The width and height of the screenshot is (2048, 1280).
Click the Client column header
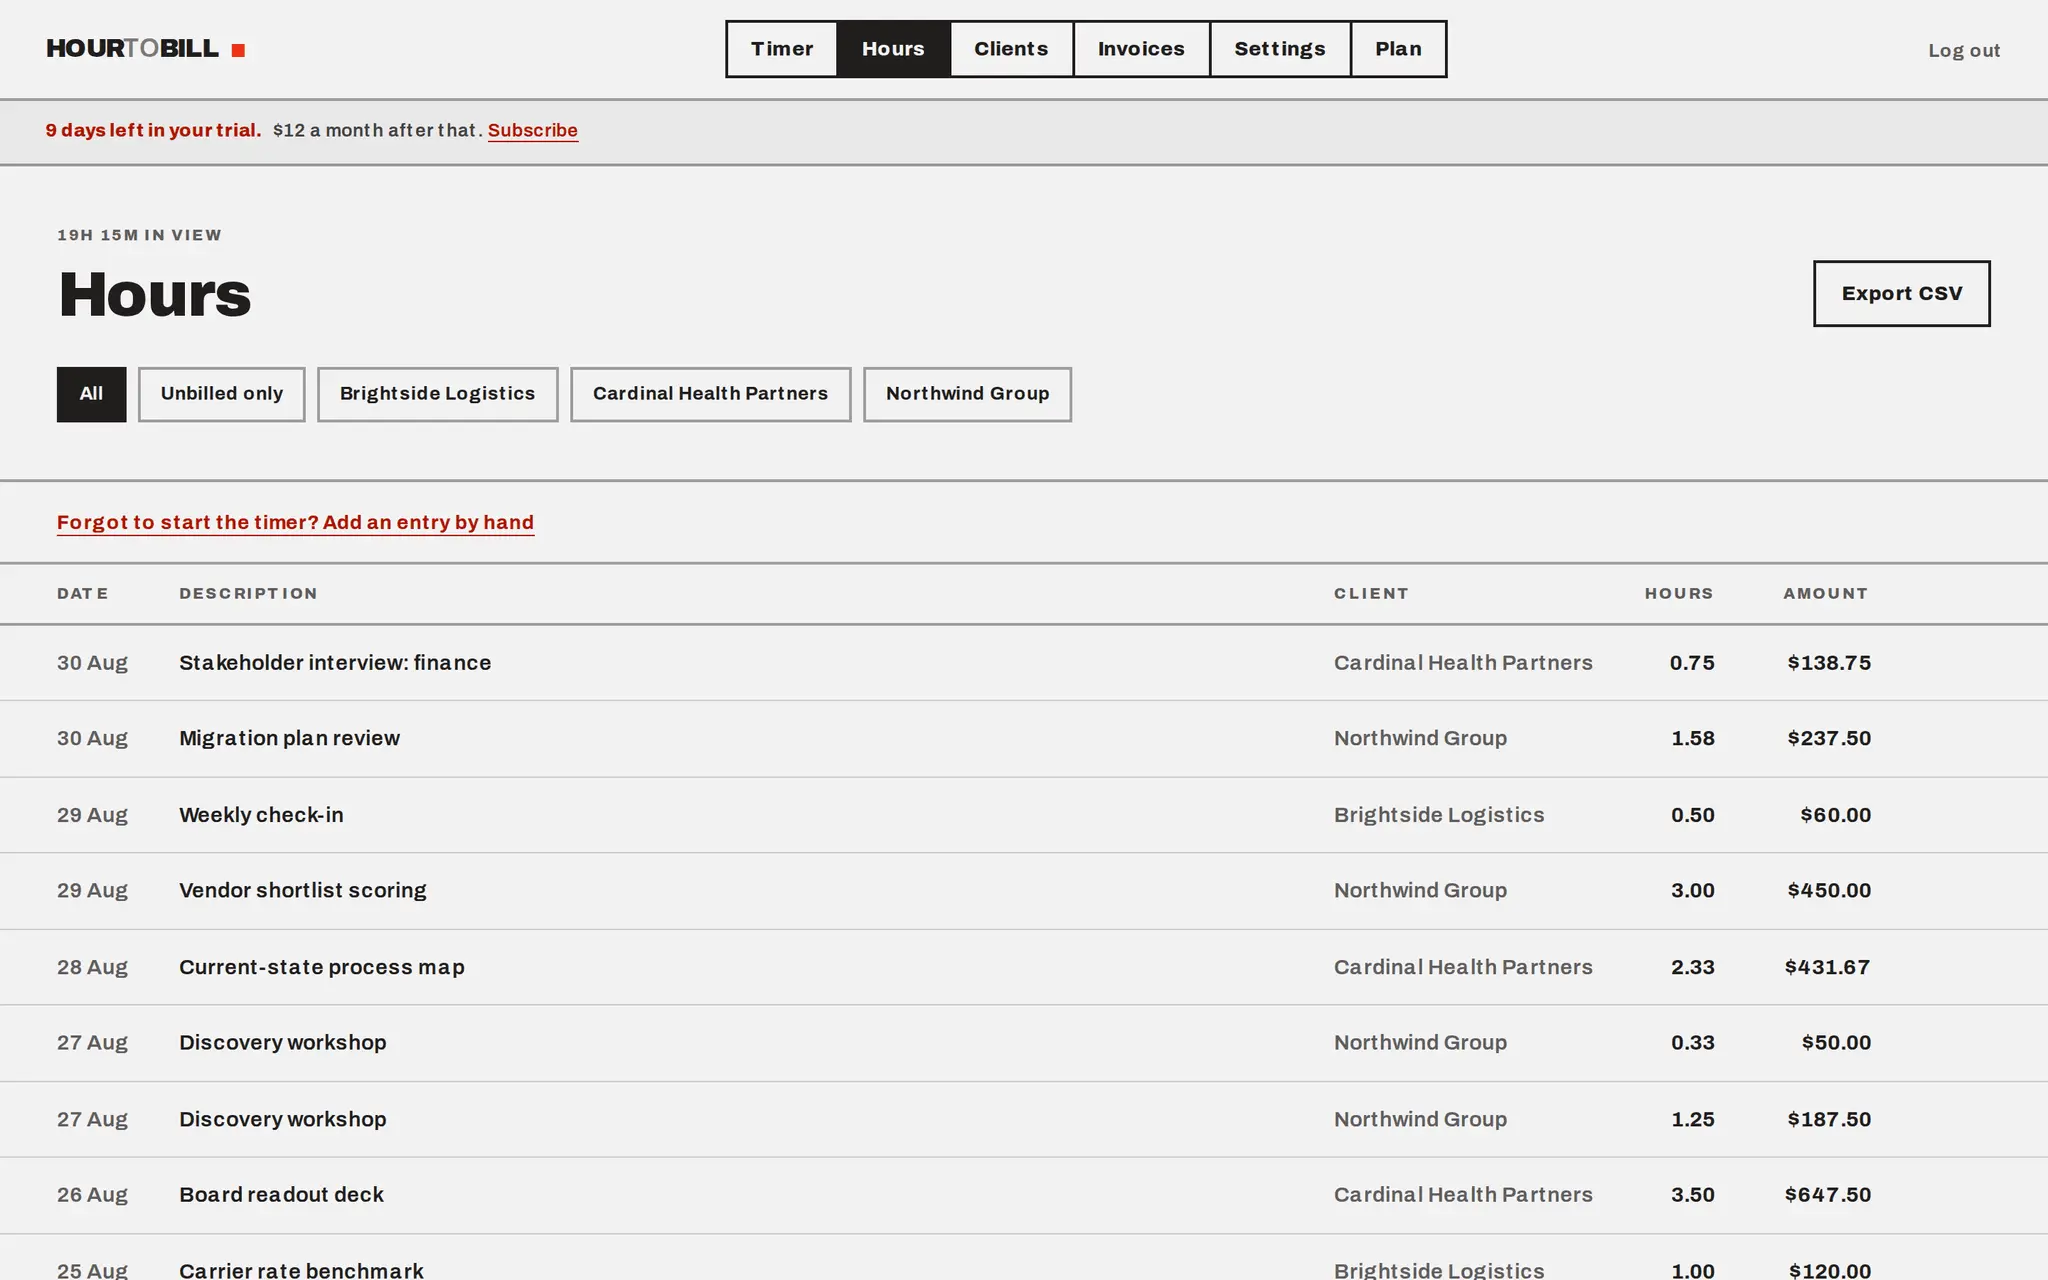[x=1371, y=593]
